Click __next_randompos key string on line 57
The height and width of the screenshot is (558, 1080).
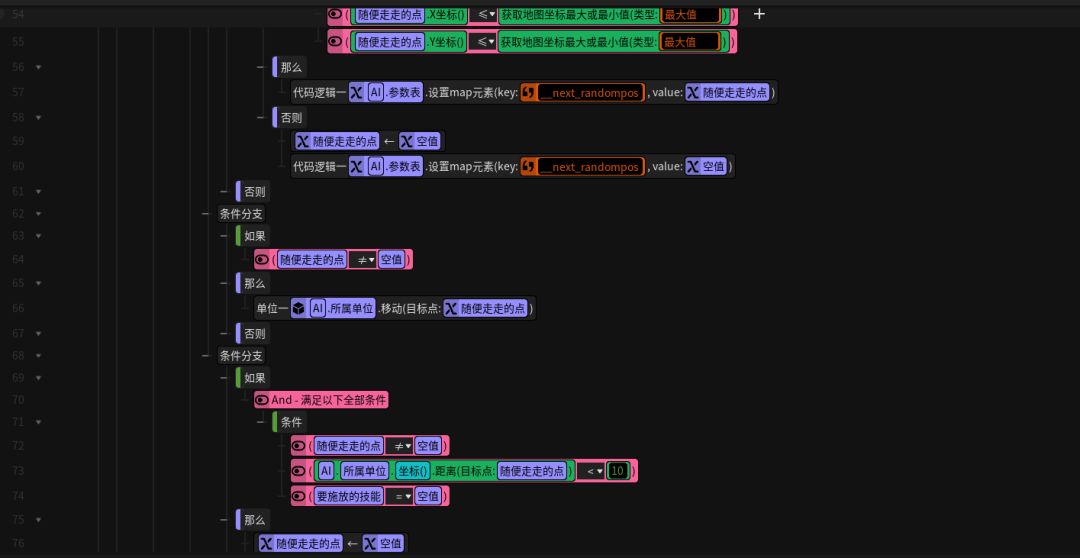590,92
